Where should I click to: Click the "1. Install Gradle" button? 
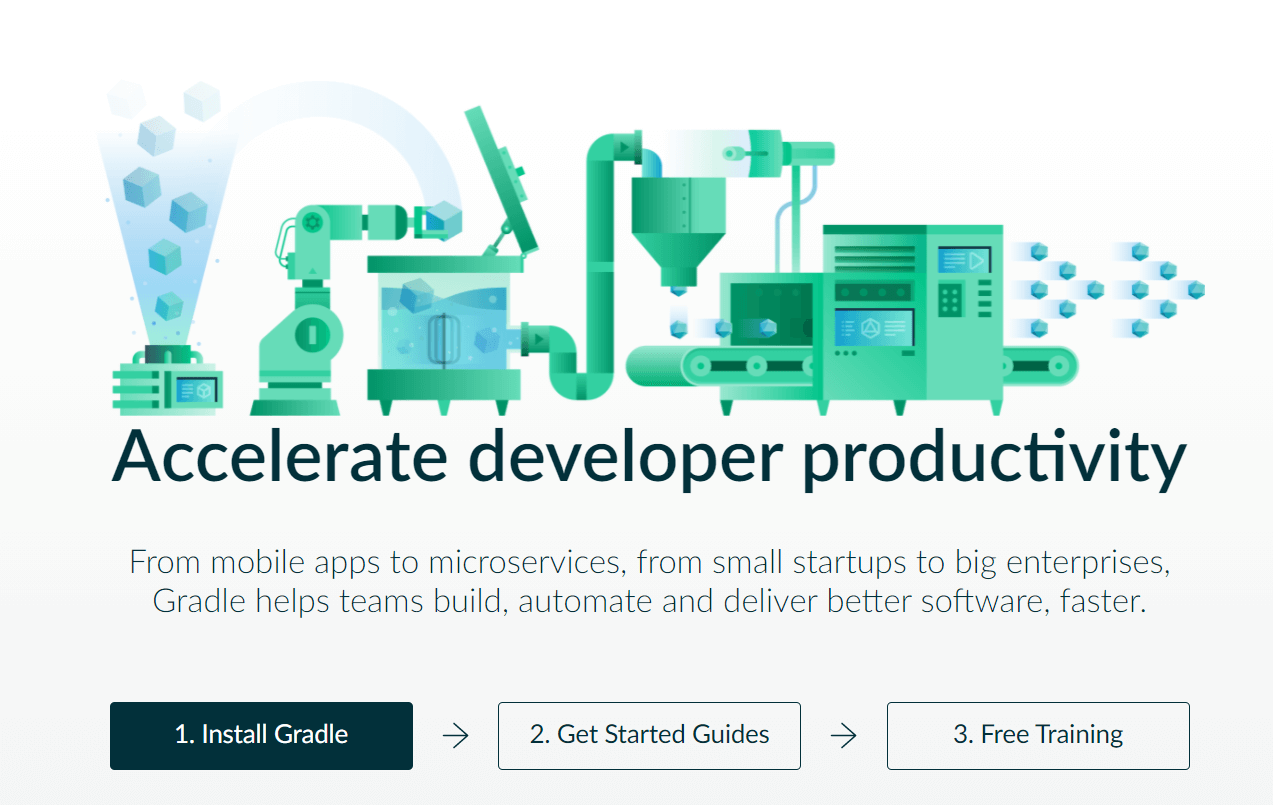(261, 735)
